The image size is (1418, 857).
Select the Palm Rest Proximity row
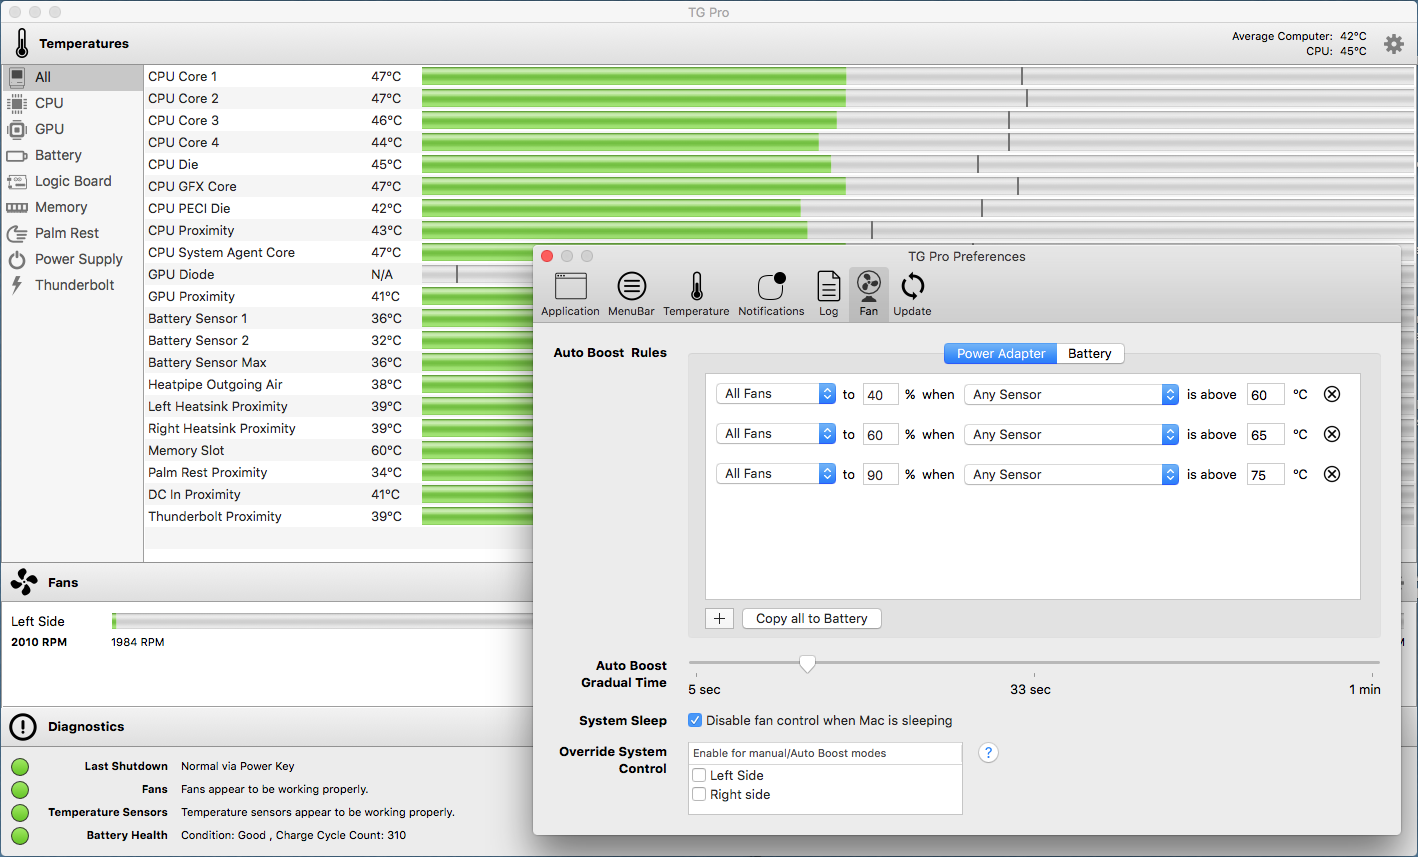[x=339, y=472]
